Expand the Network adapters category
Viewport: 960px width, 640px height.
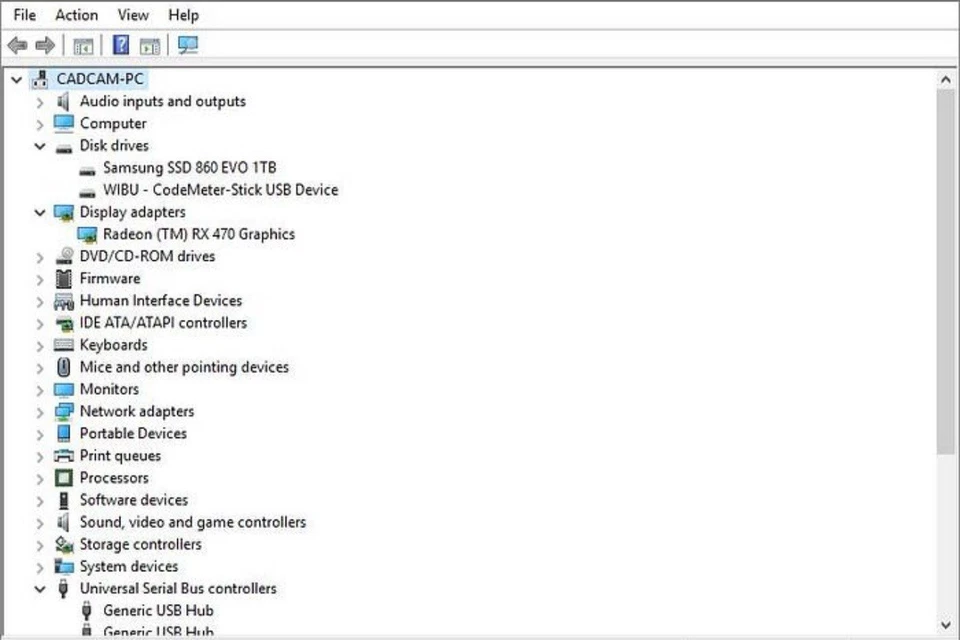pyautogui.click(x=40, y=411)
